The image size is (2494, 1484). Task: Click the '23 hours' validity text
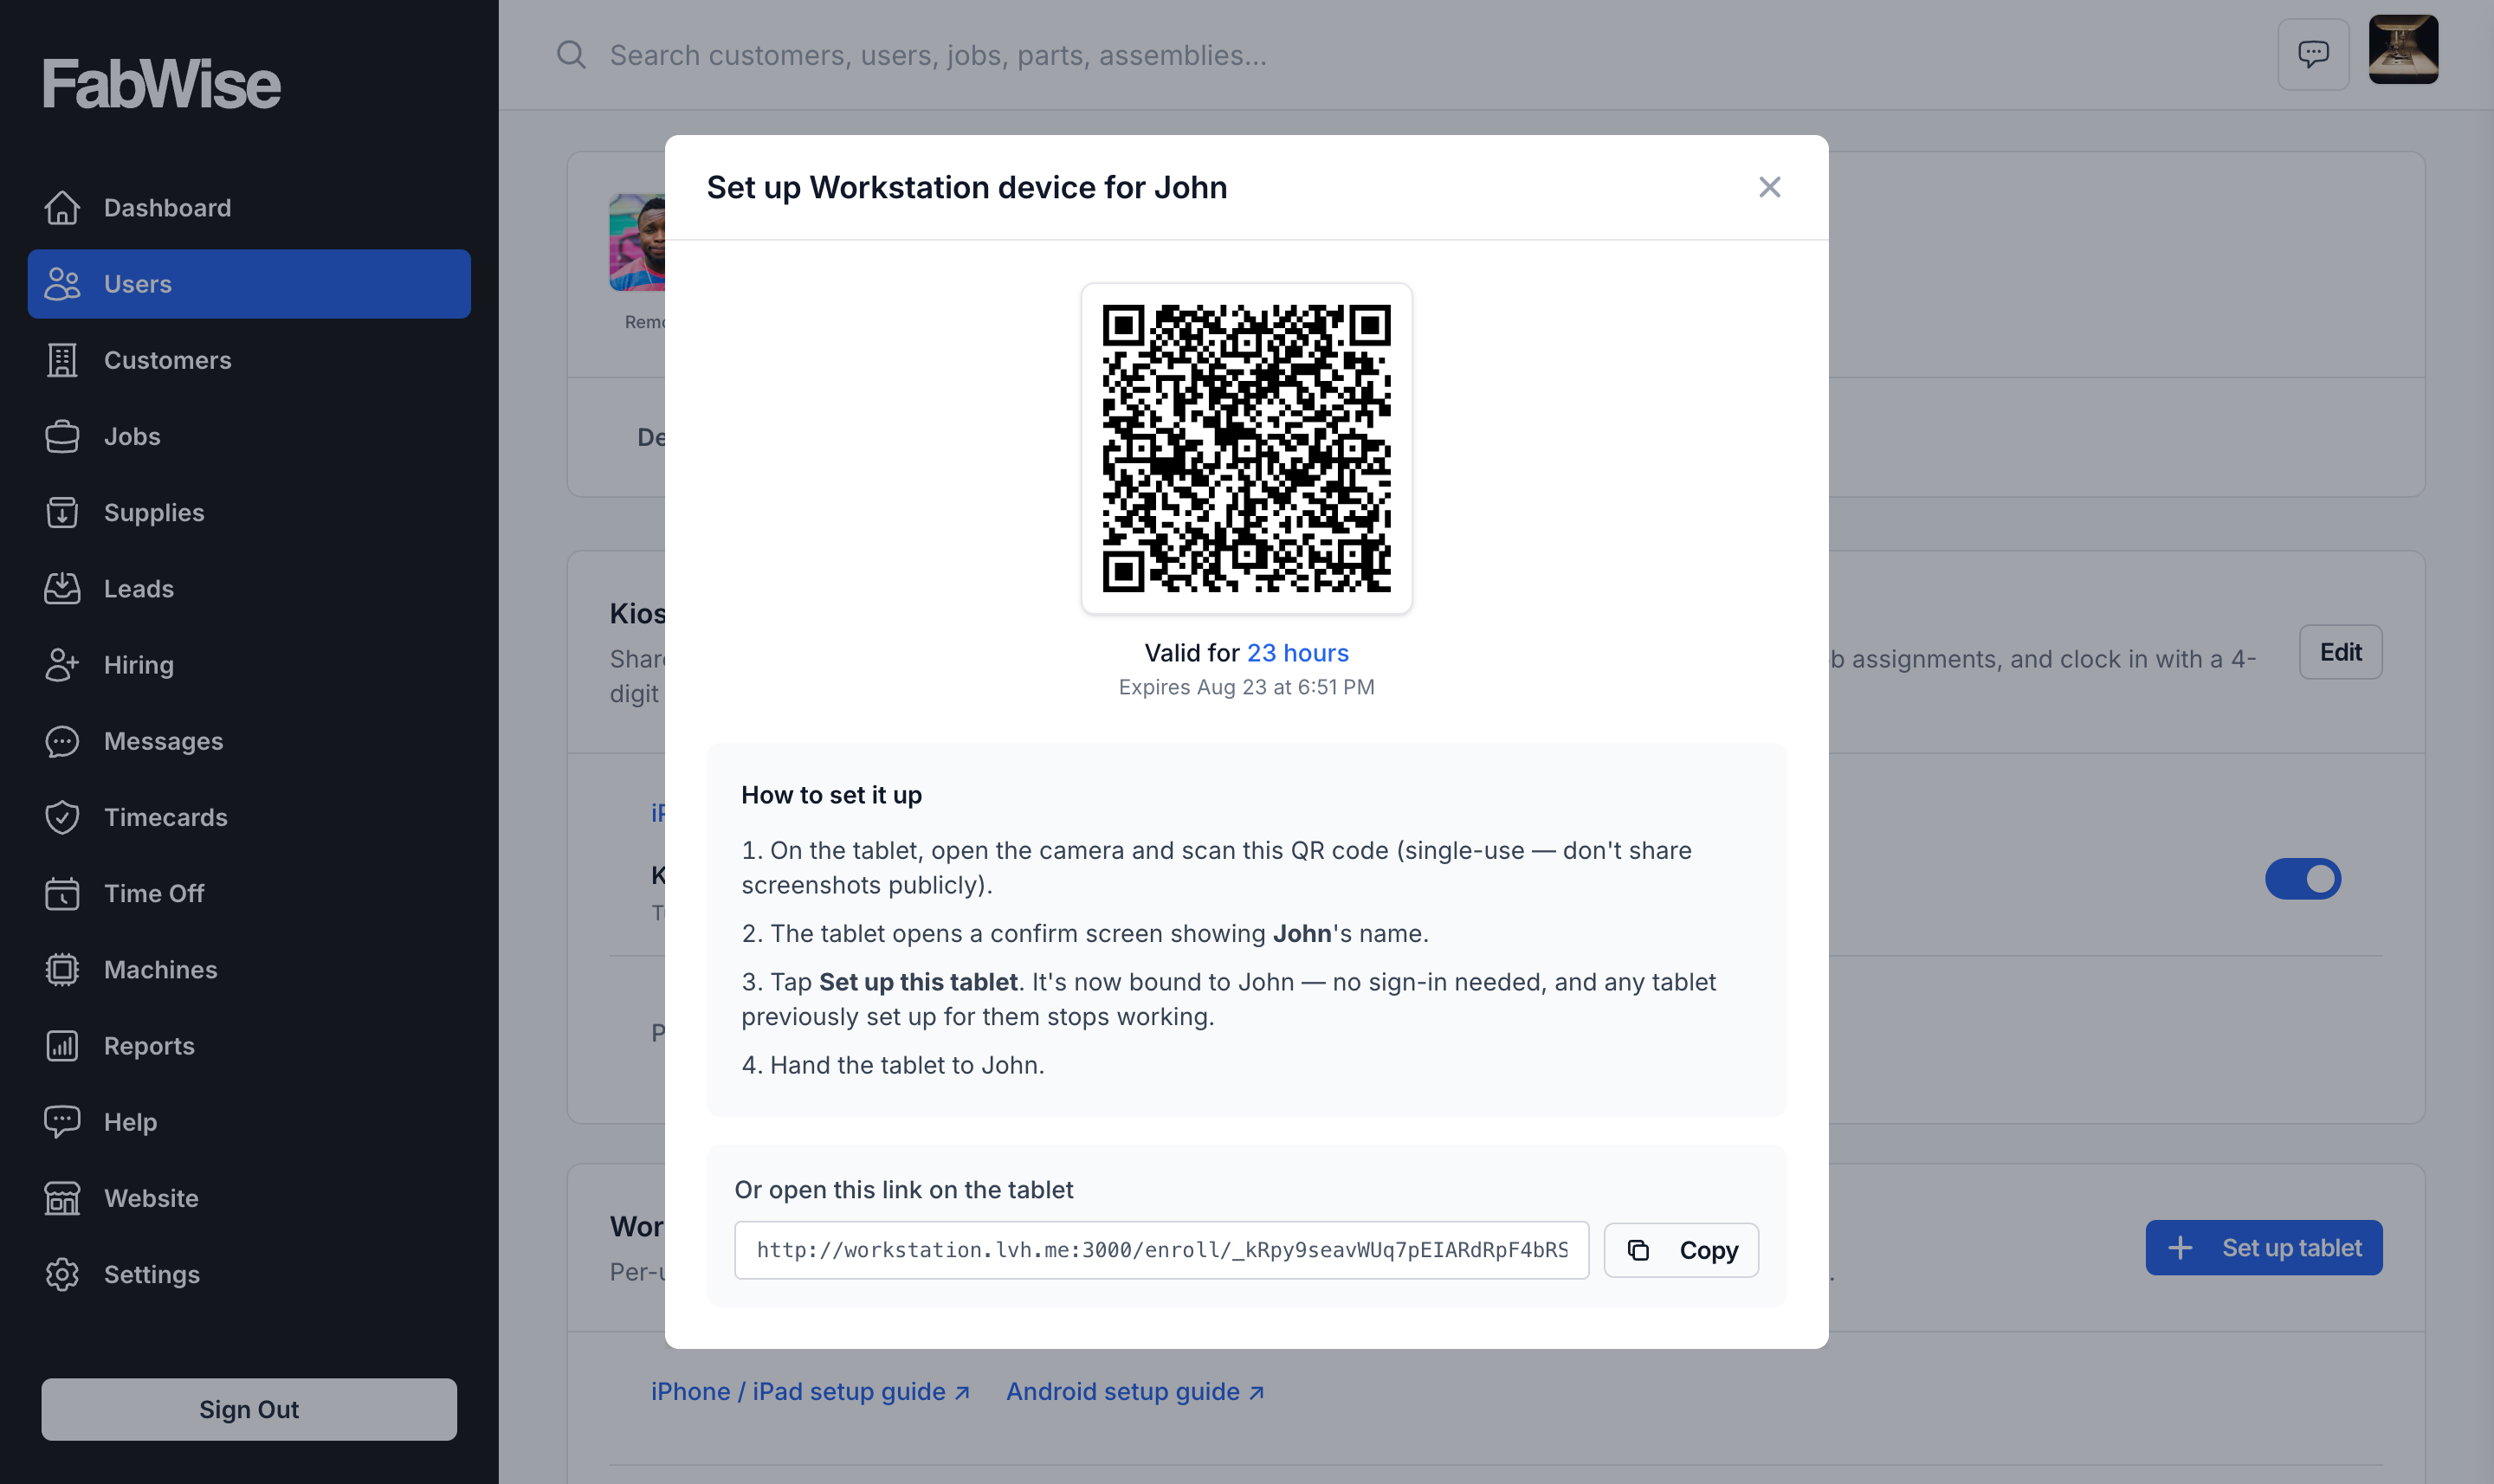point(1297,653)
